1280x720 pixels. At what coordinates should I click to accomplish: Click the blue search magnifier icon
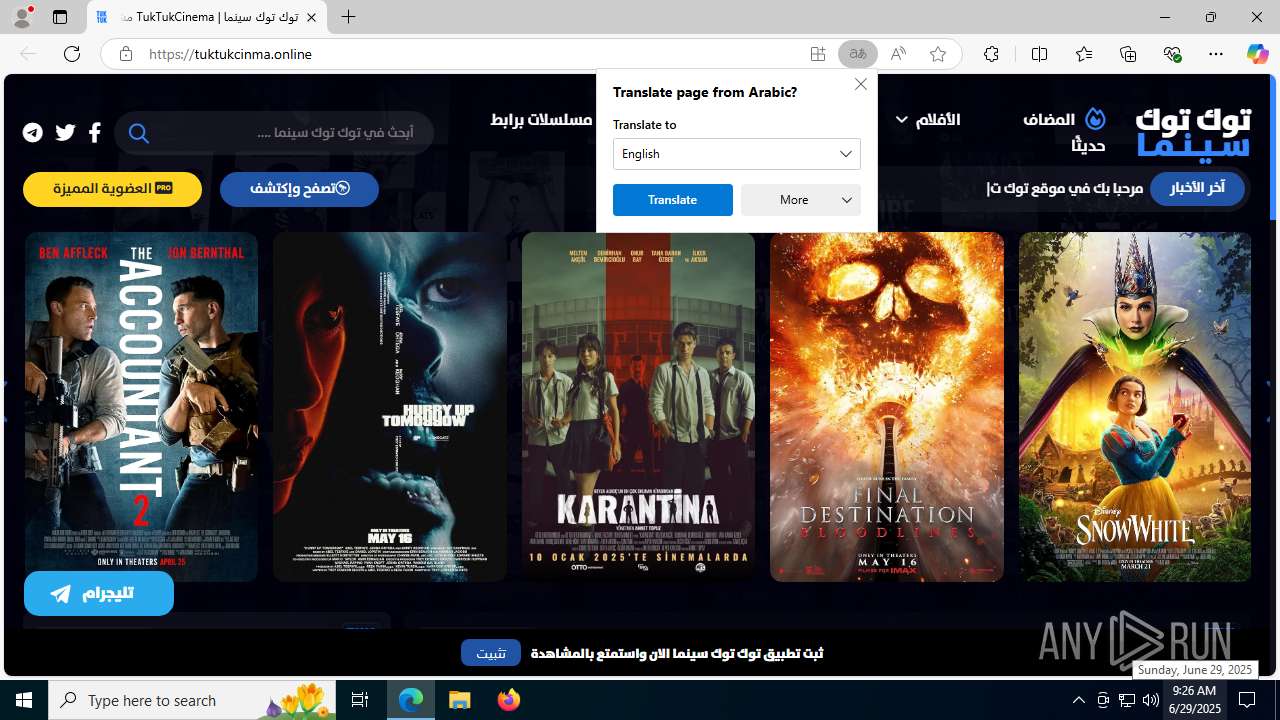pos(139,133)
